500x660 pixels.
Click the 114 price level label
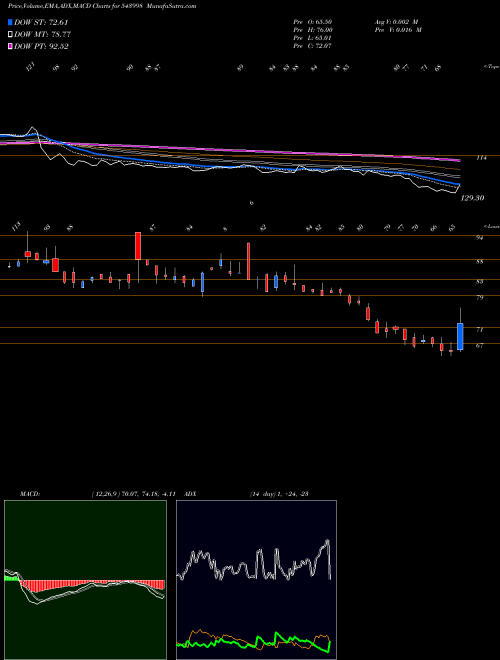click(481, 158)
